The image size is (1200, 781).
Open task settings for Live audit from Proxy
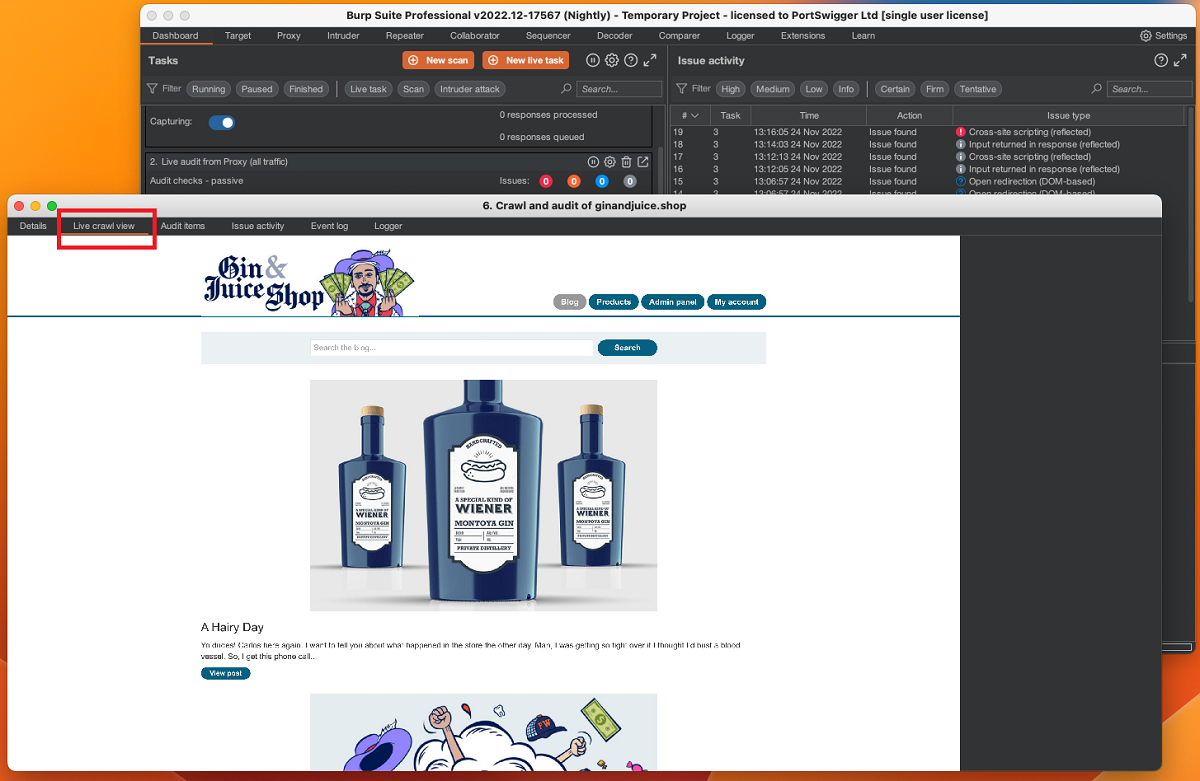pyautogui.click(x=610, y=161)
